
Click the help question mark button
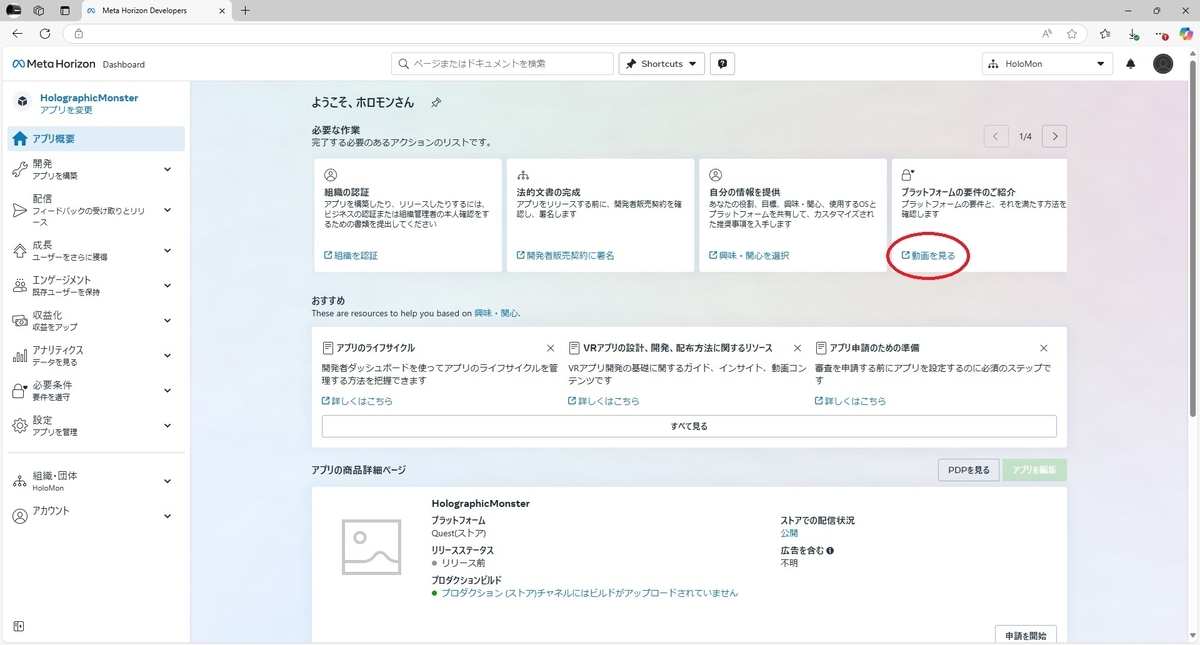(723, 64)
